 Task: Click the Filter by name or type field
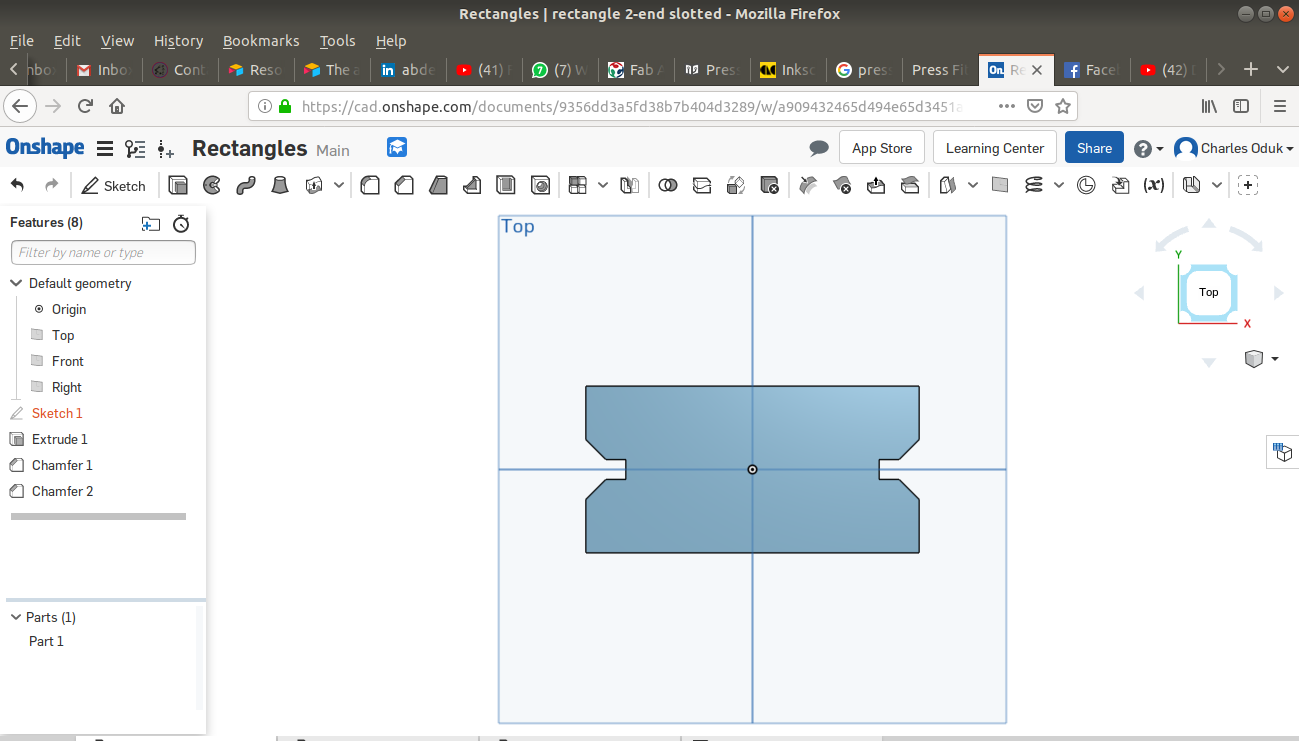[x=103, y=253]
